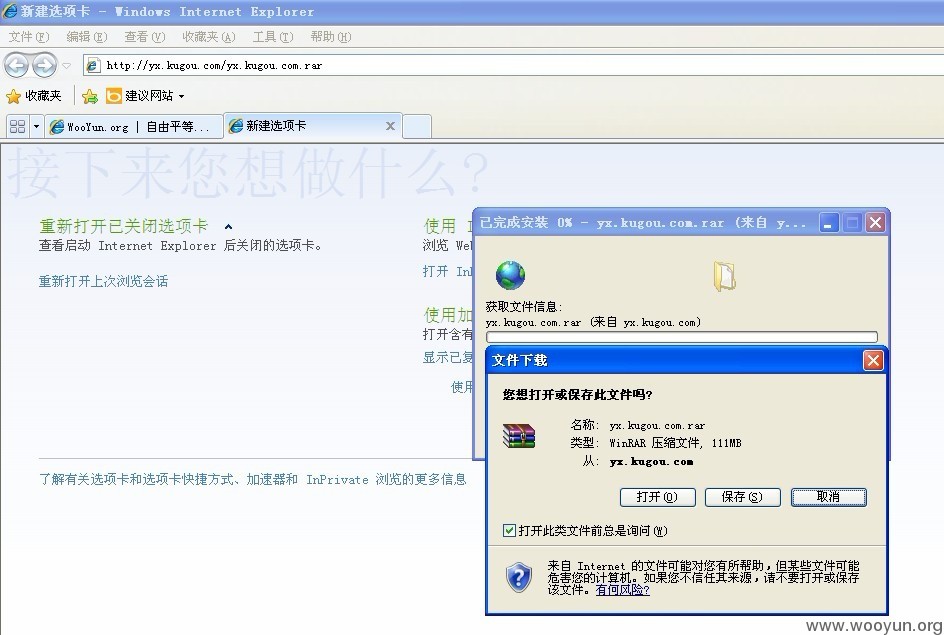Image resolution: width=944 pixels, height=635 pixels.
Task: Go back with the browser Back arrow
Action: [x=16, y=65]
